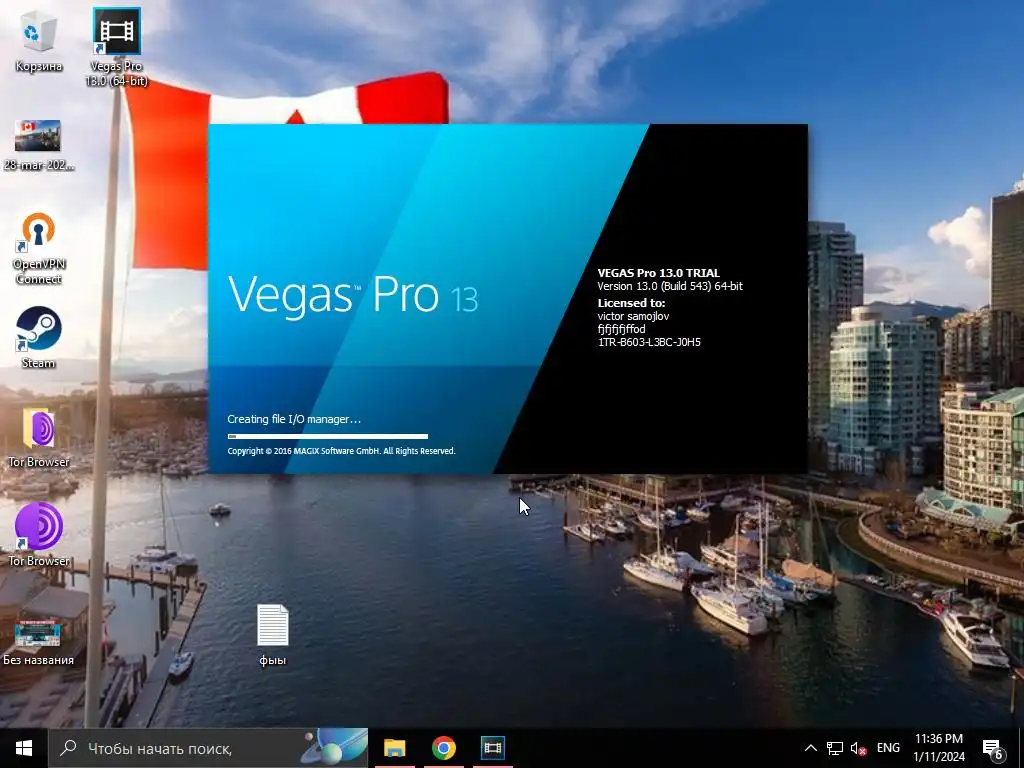Click the splash screen loading progress bar
1024x768 pixels.
pyautogui.click(x=328, y=436)
